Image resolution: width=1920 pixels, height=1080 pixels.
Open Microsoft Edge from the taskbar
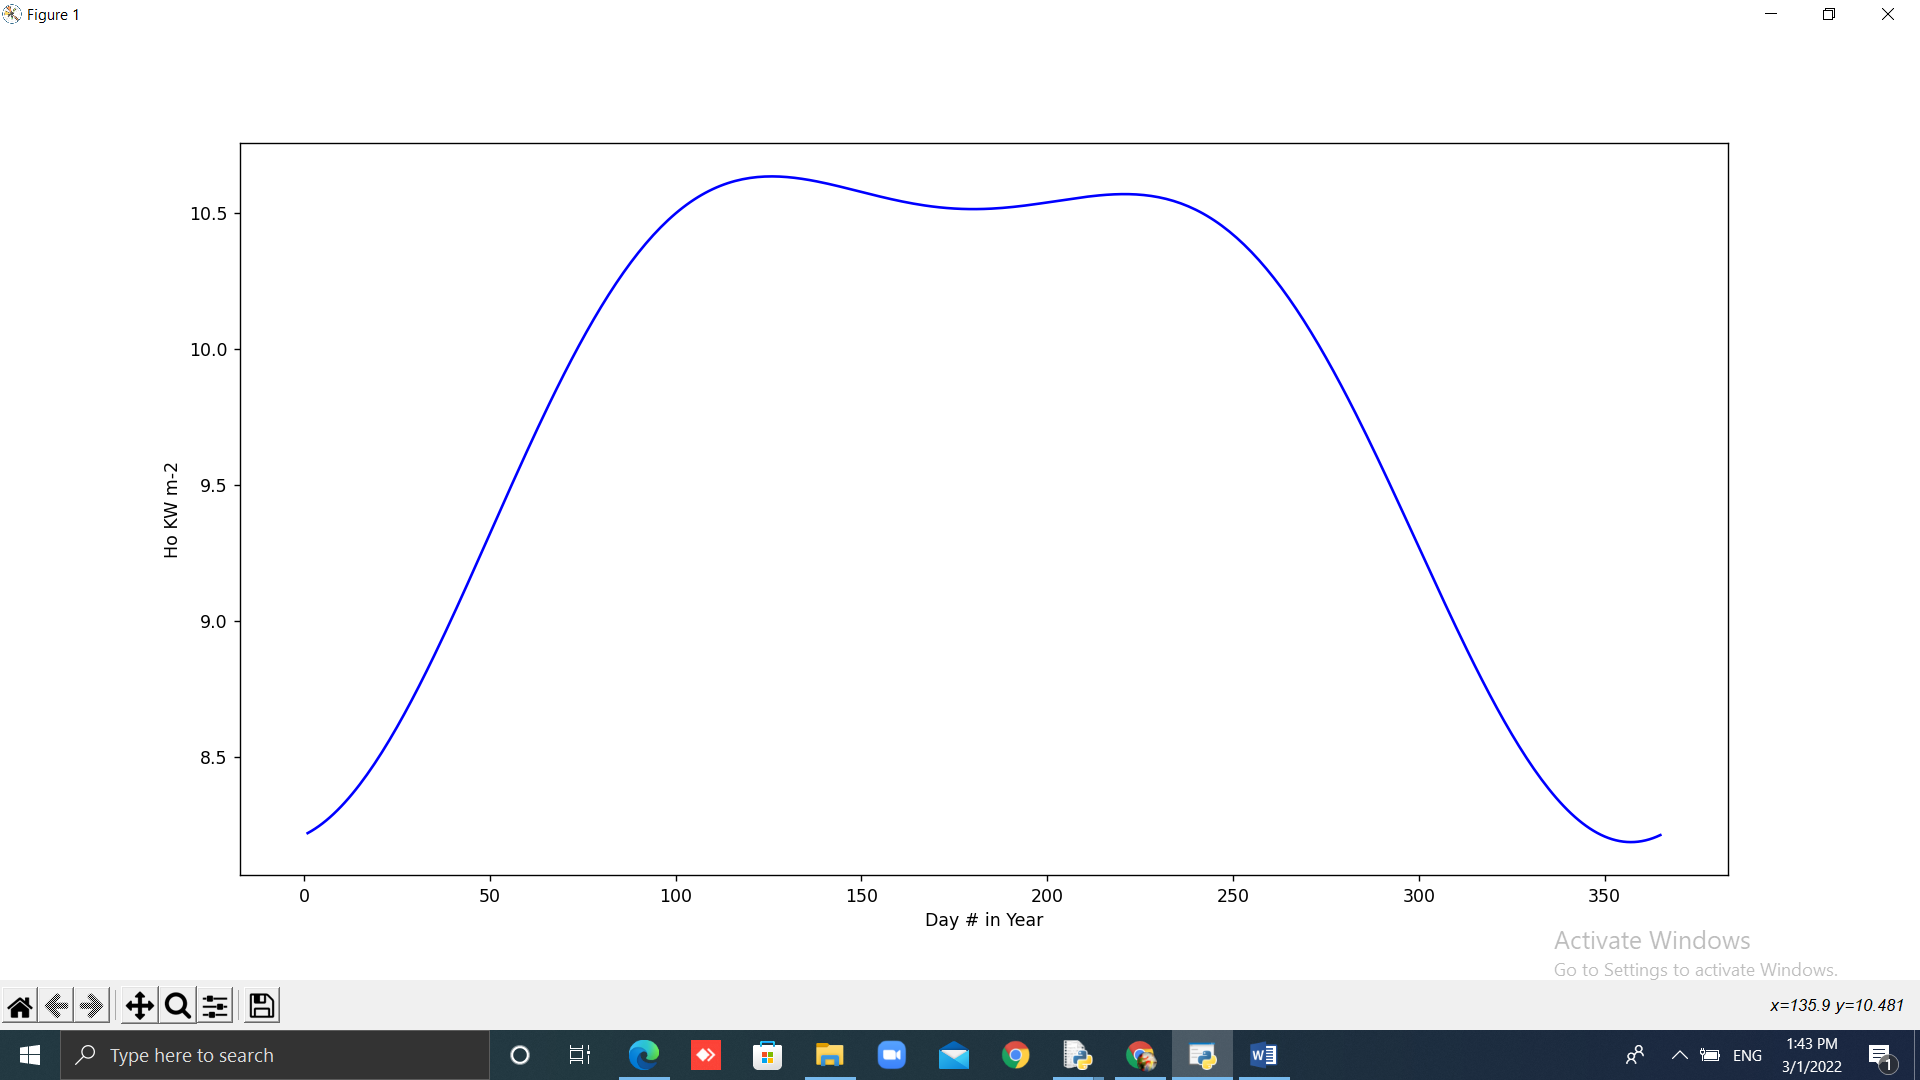(645, 1055)
